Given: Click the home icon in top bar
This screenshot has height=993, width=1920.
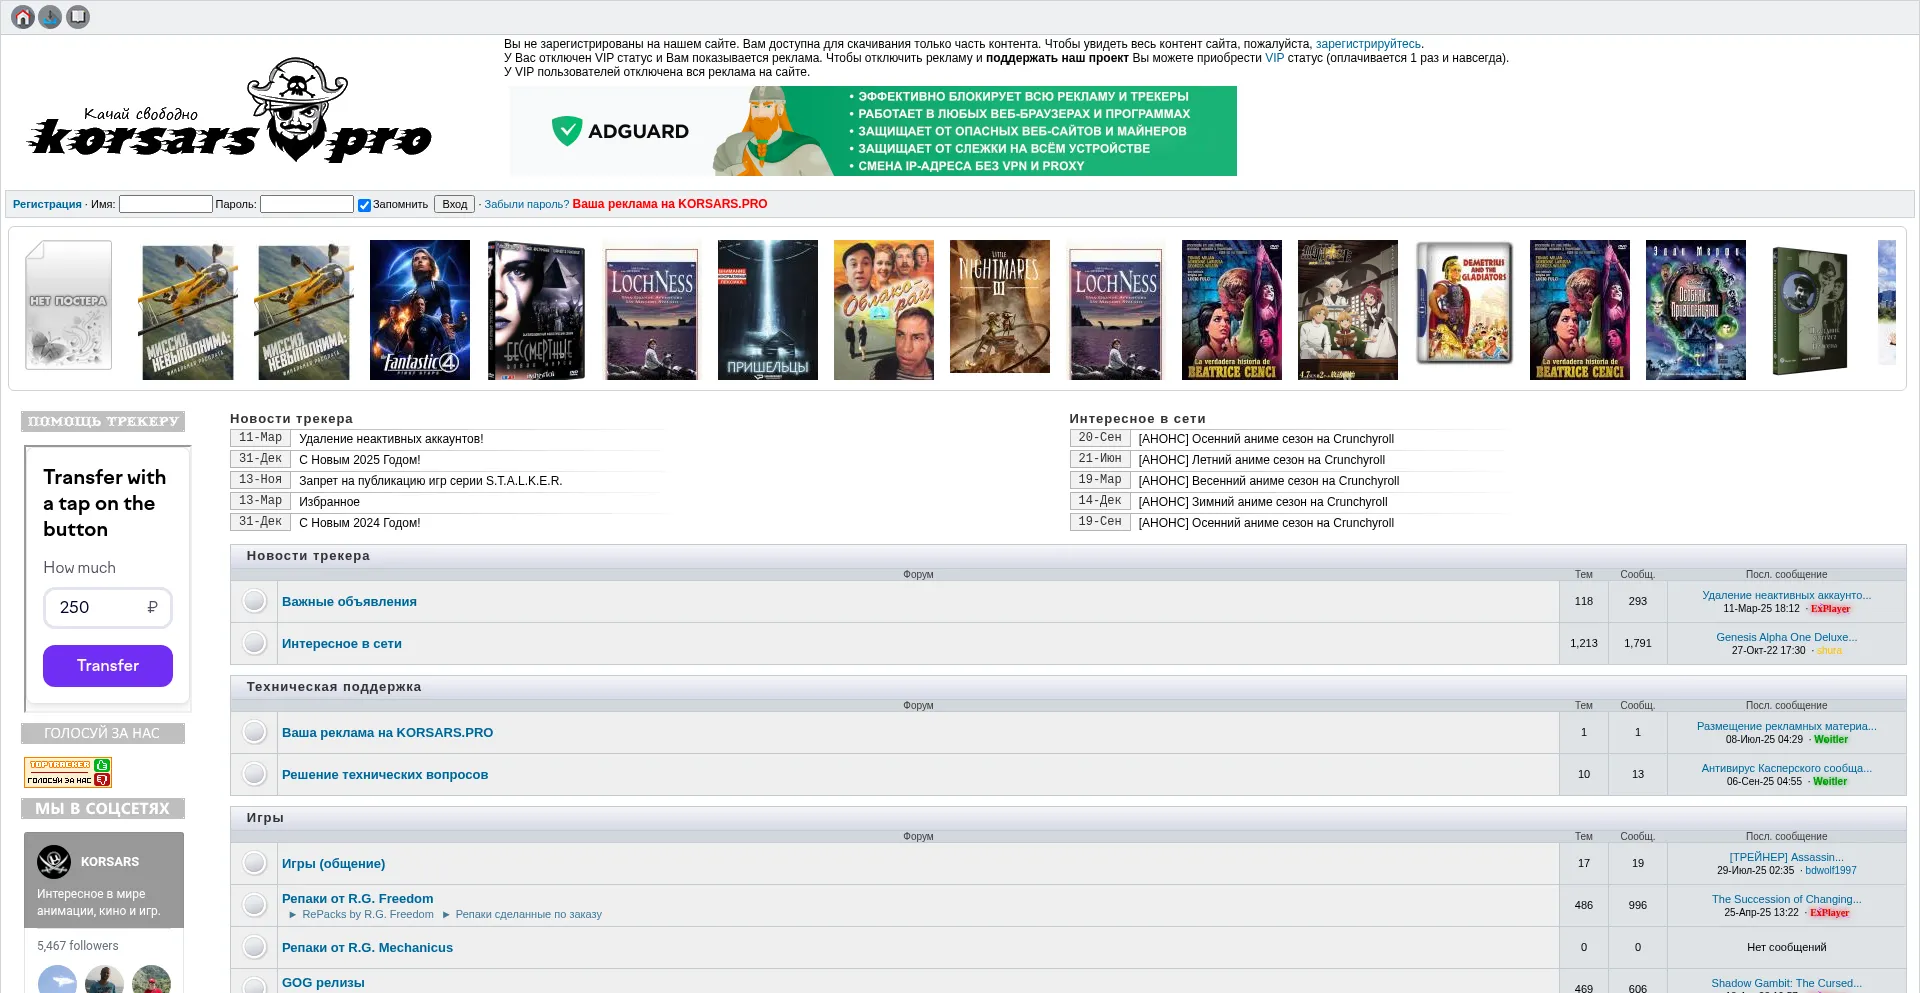Looking at the screenshot, I should click(23, 17).
